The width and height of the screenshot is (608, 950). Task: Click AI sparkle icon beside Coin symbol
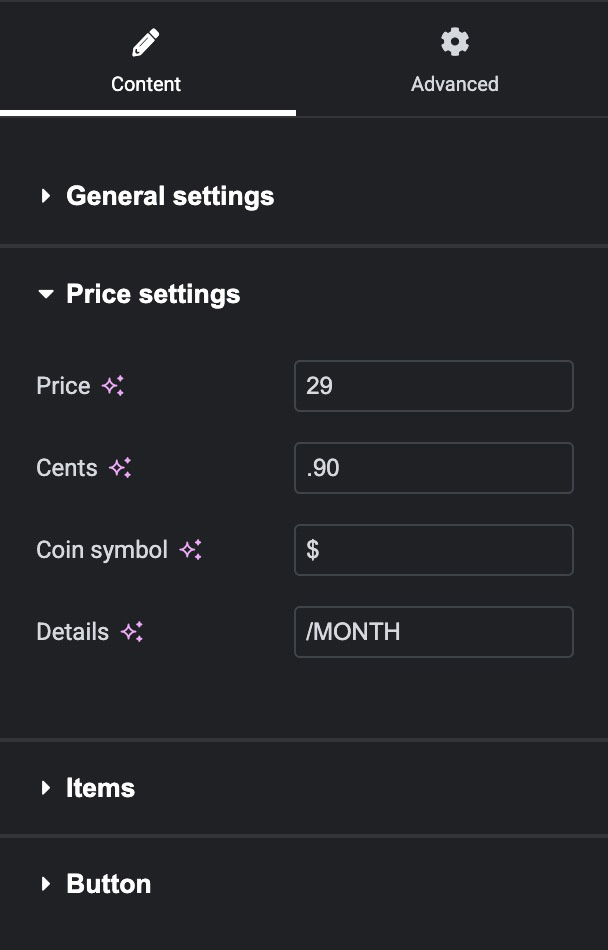pyautogui.click(x=191, y=550)
